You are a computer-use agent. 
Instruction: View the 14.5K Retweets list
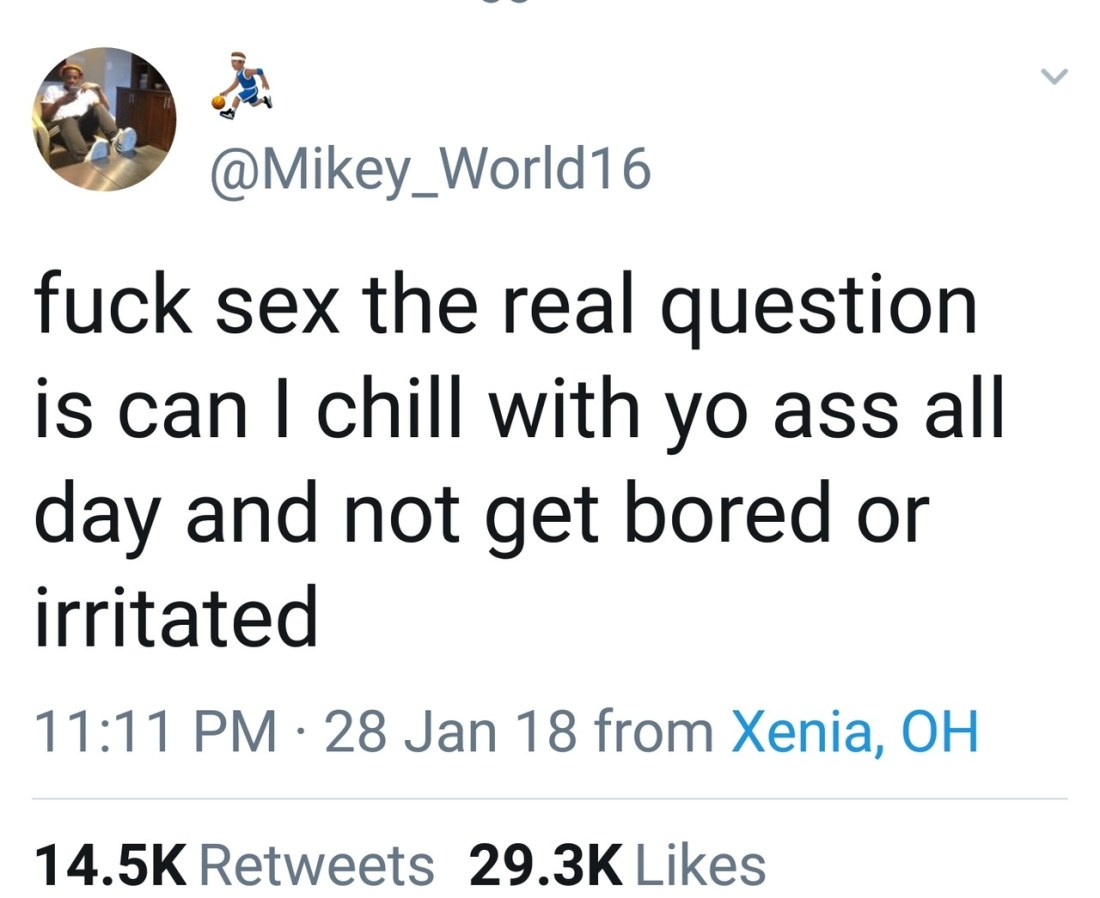(x=234, y=864)
